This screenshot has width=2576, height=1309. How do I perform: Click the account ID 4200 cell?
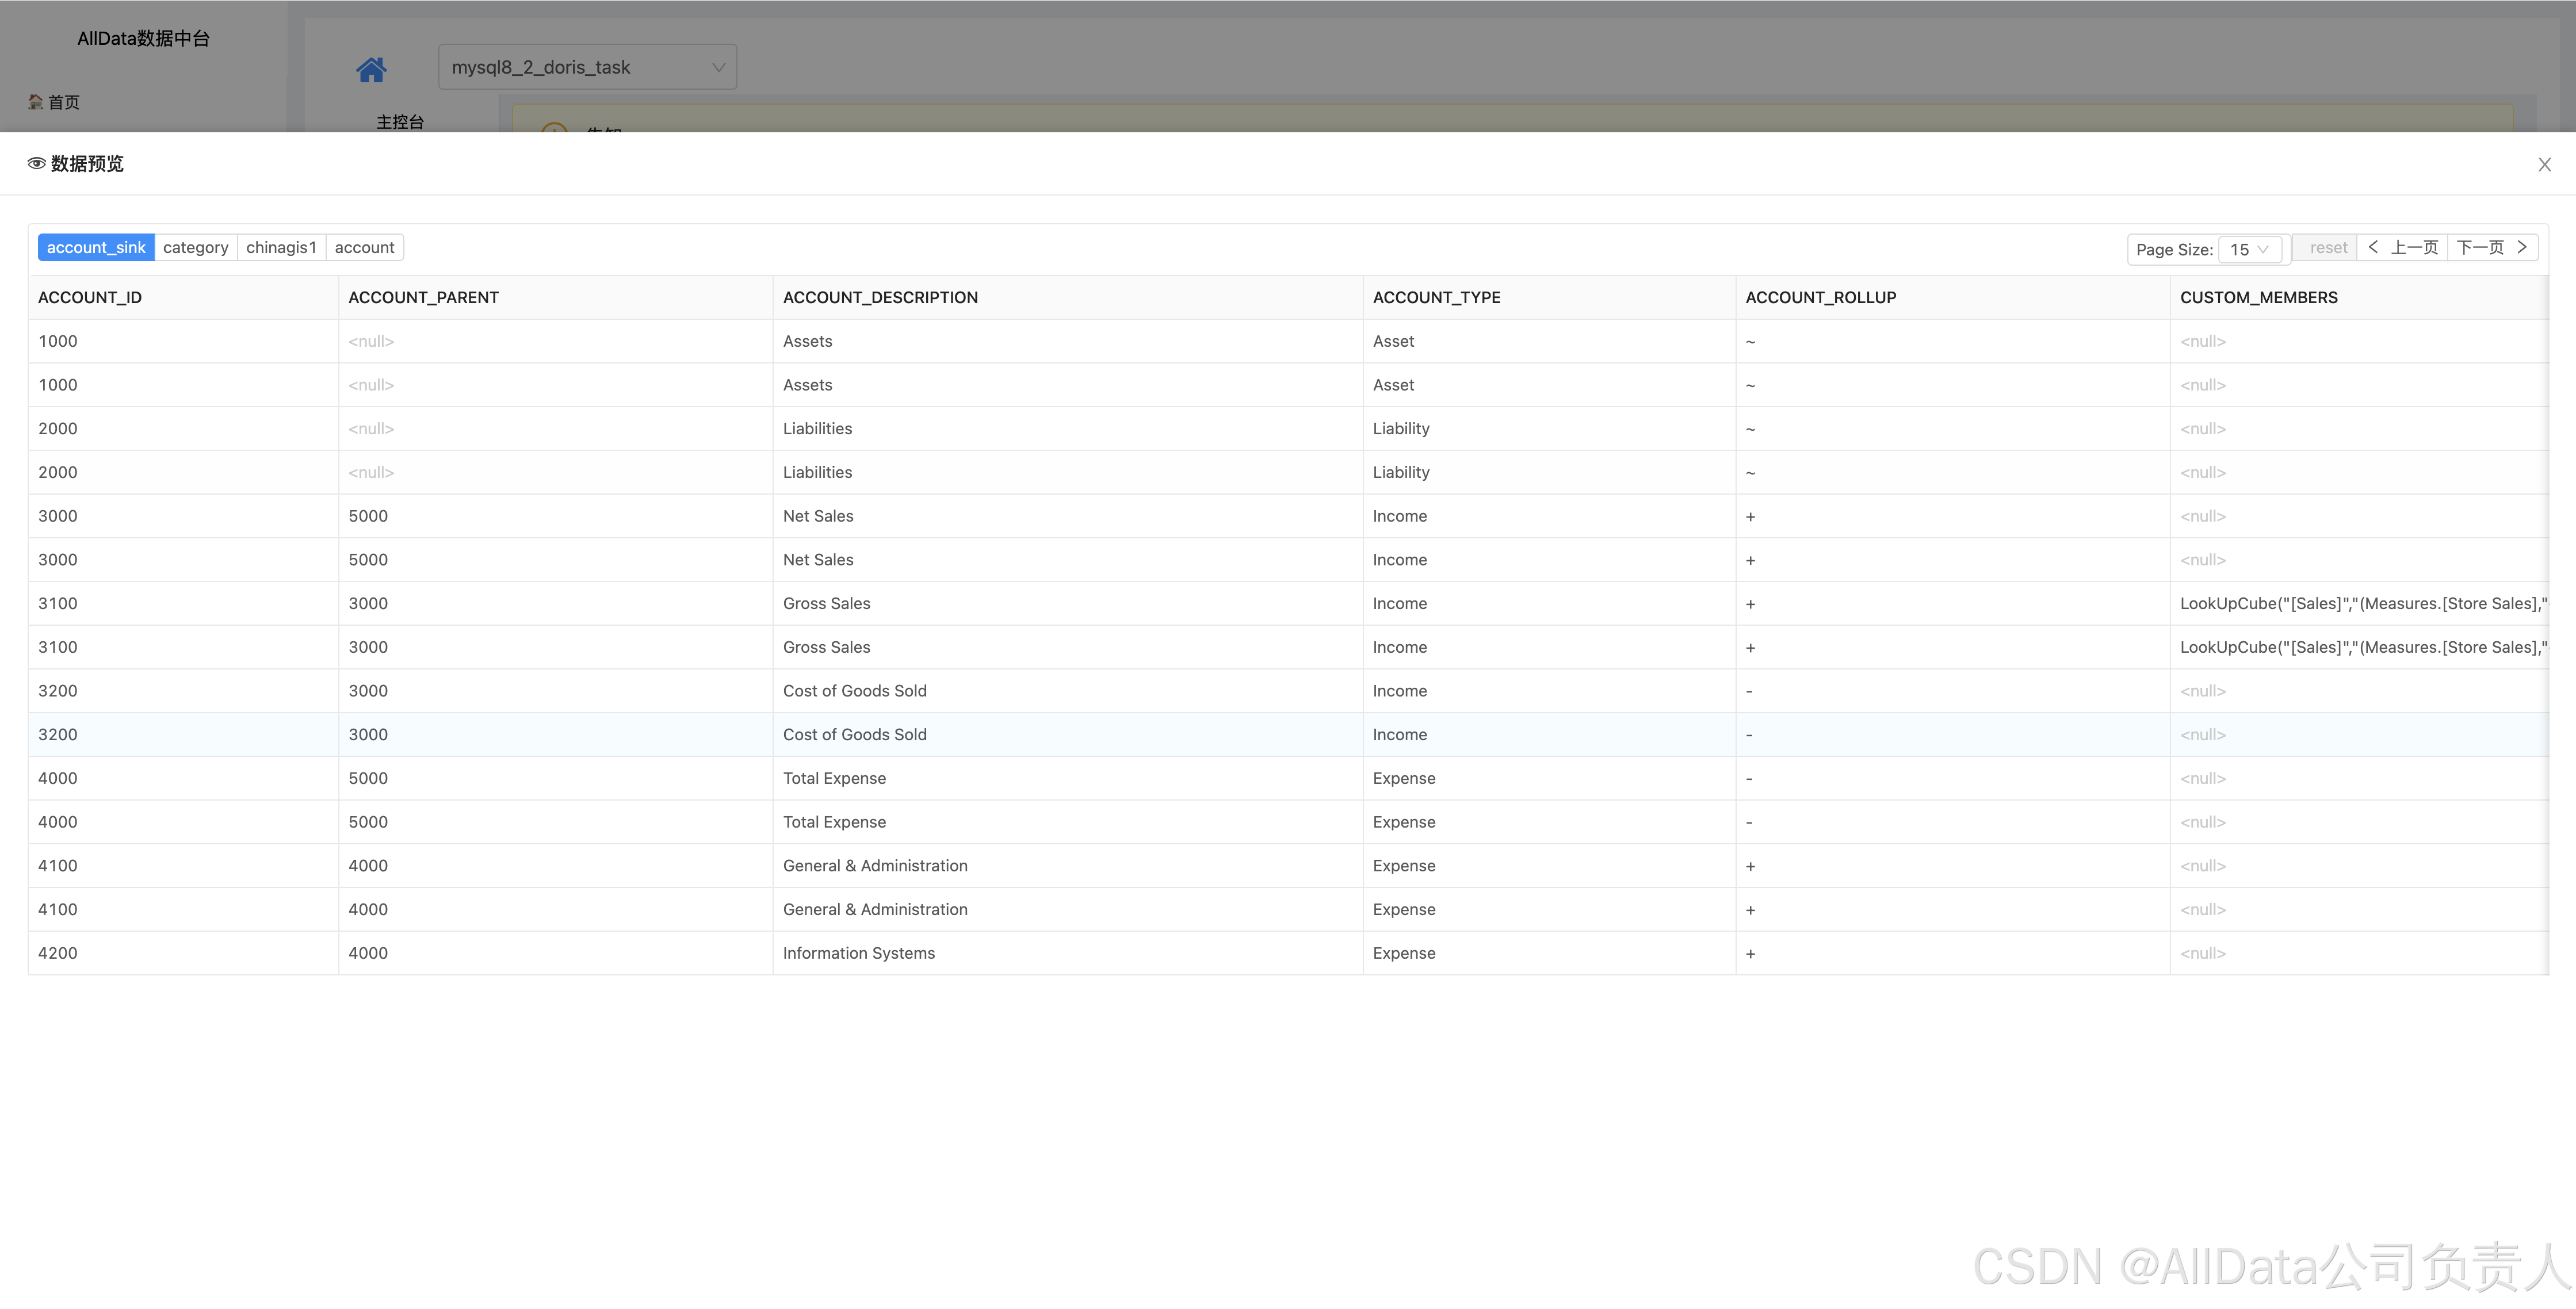coord(183,953)
